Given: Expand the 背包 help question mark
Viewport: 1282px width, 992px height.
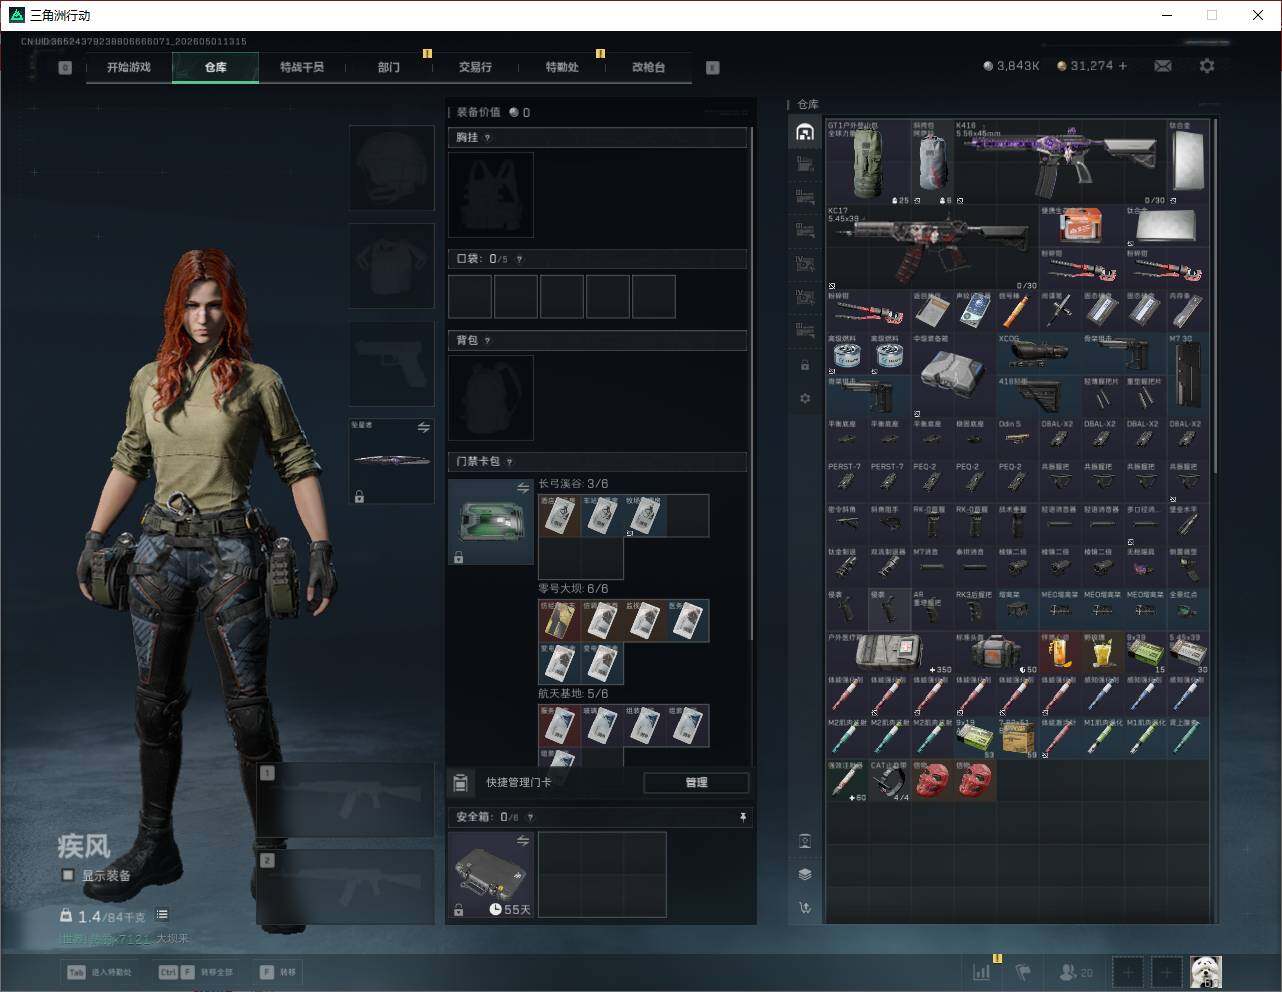Looking at the screenshot, I should (487, 340).
